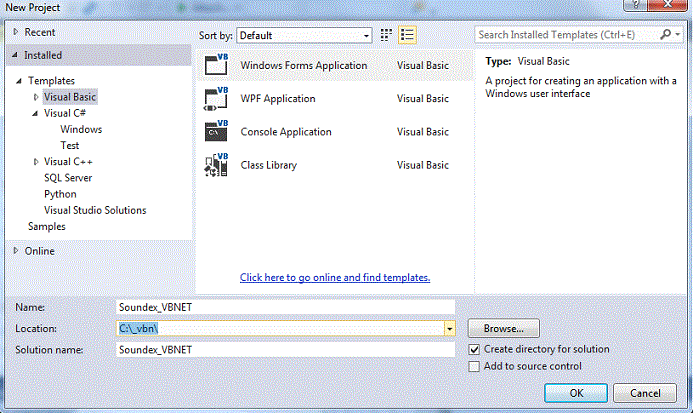
Task: Click the project Name input field
Action: tap(286, 307)
